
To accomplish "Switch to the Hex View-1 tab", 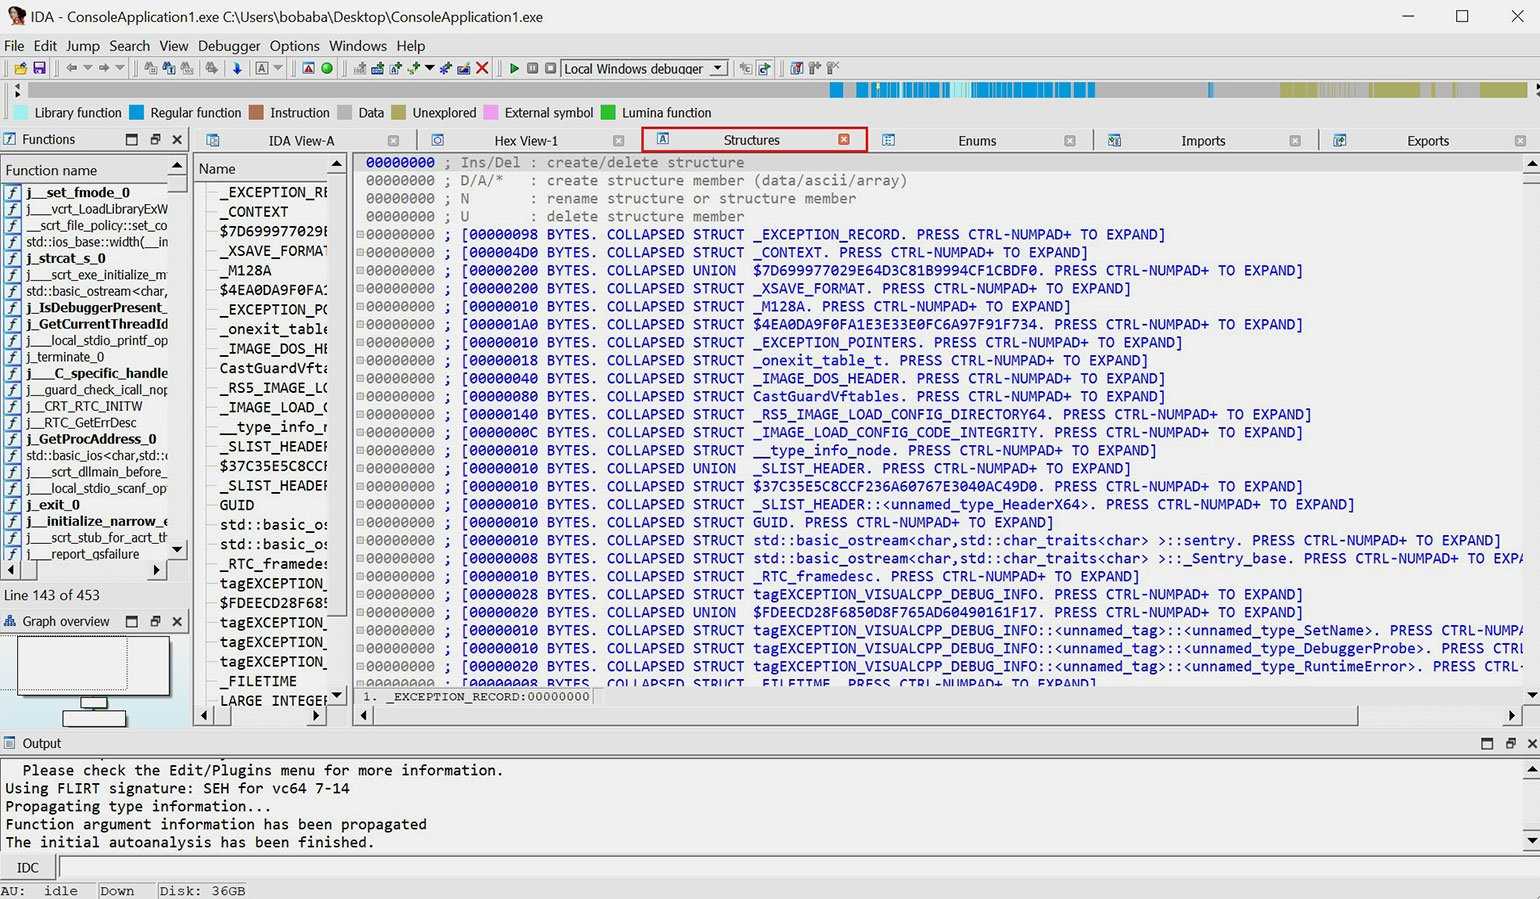I will 526,141.
